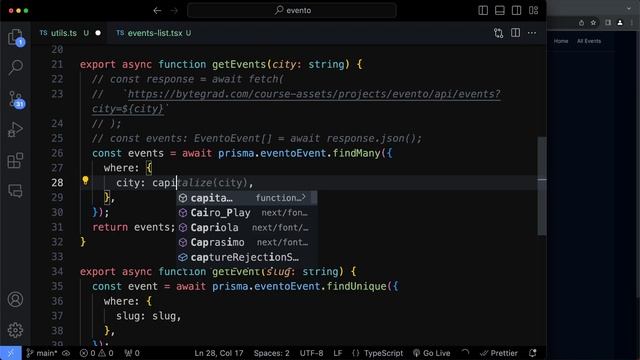Image resolution: width=640 pixels, height=360 pixels.
Task: Select the captureRejectionSymbol suggestion
Action: [247, 257]
